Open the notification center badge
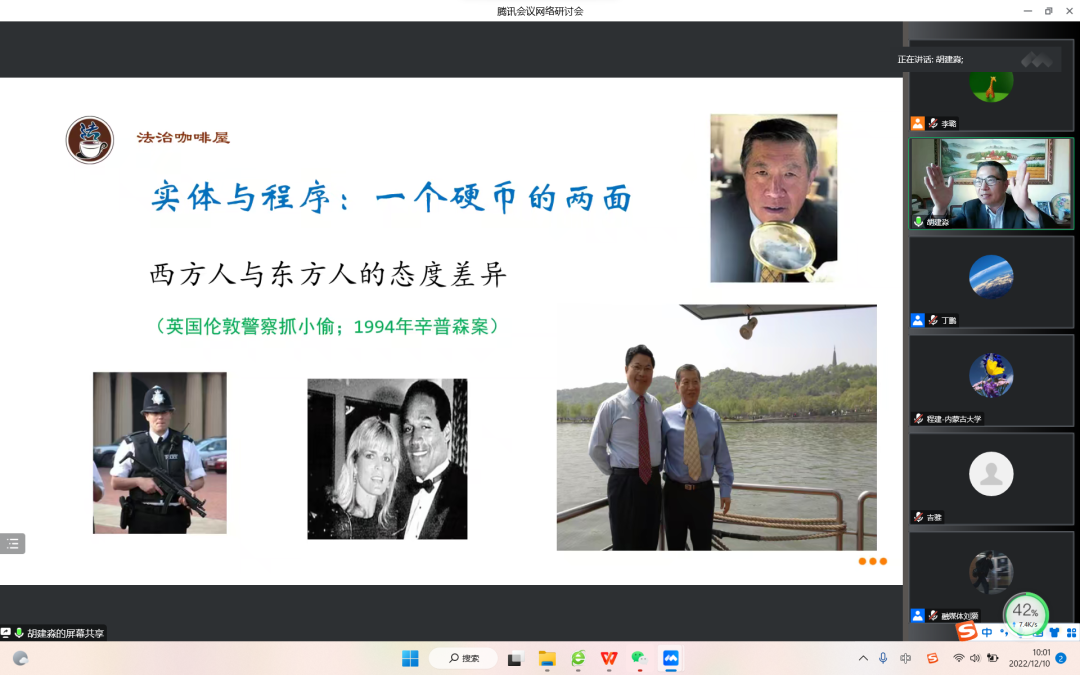This screenshot has height=675, width=1080. click(1061, 658)
